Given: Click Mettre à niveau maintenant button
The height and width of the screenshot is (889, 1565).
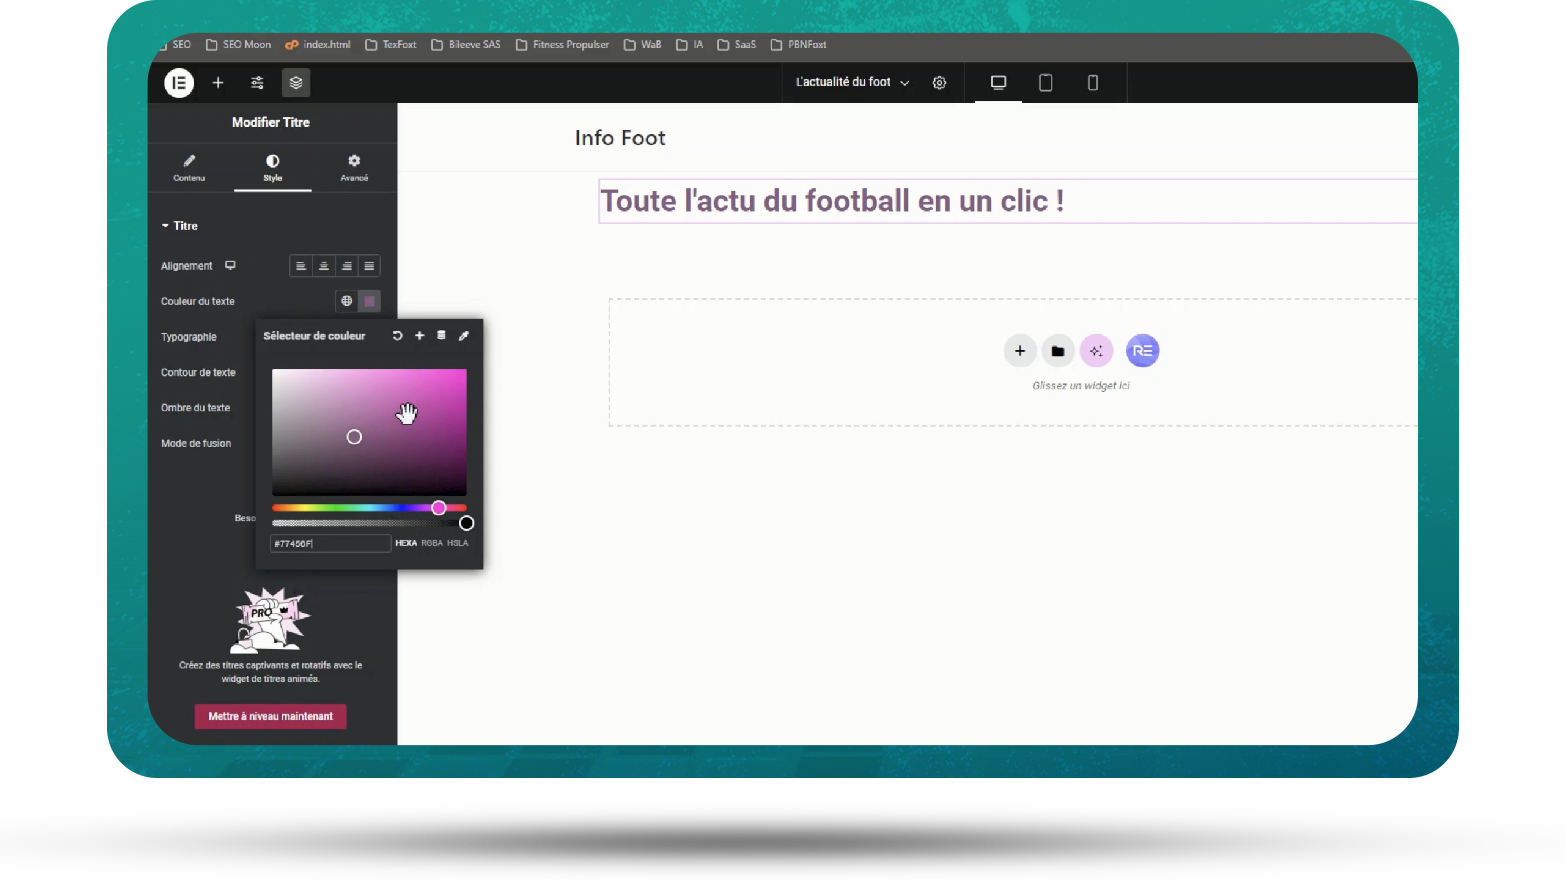Looking at the screenshot, I should coord(271,716).
